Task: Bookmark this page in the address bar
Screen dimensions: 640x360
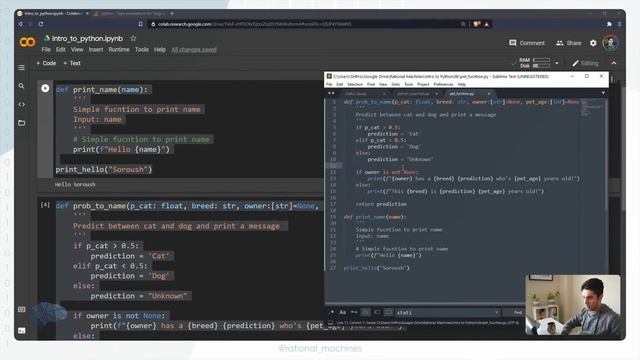Action: [x=140, y=24]
